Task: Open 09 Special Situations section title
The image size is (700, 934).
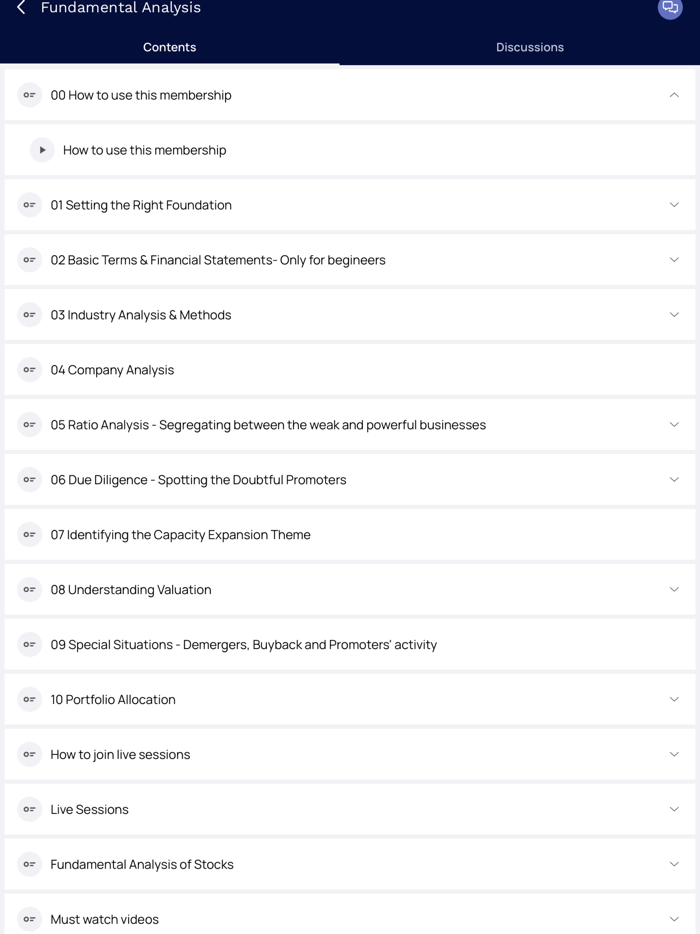Action: 244,645
